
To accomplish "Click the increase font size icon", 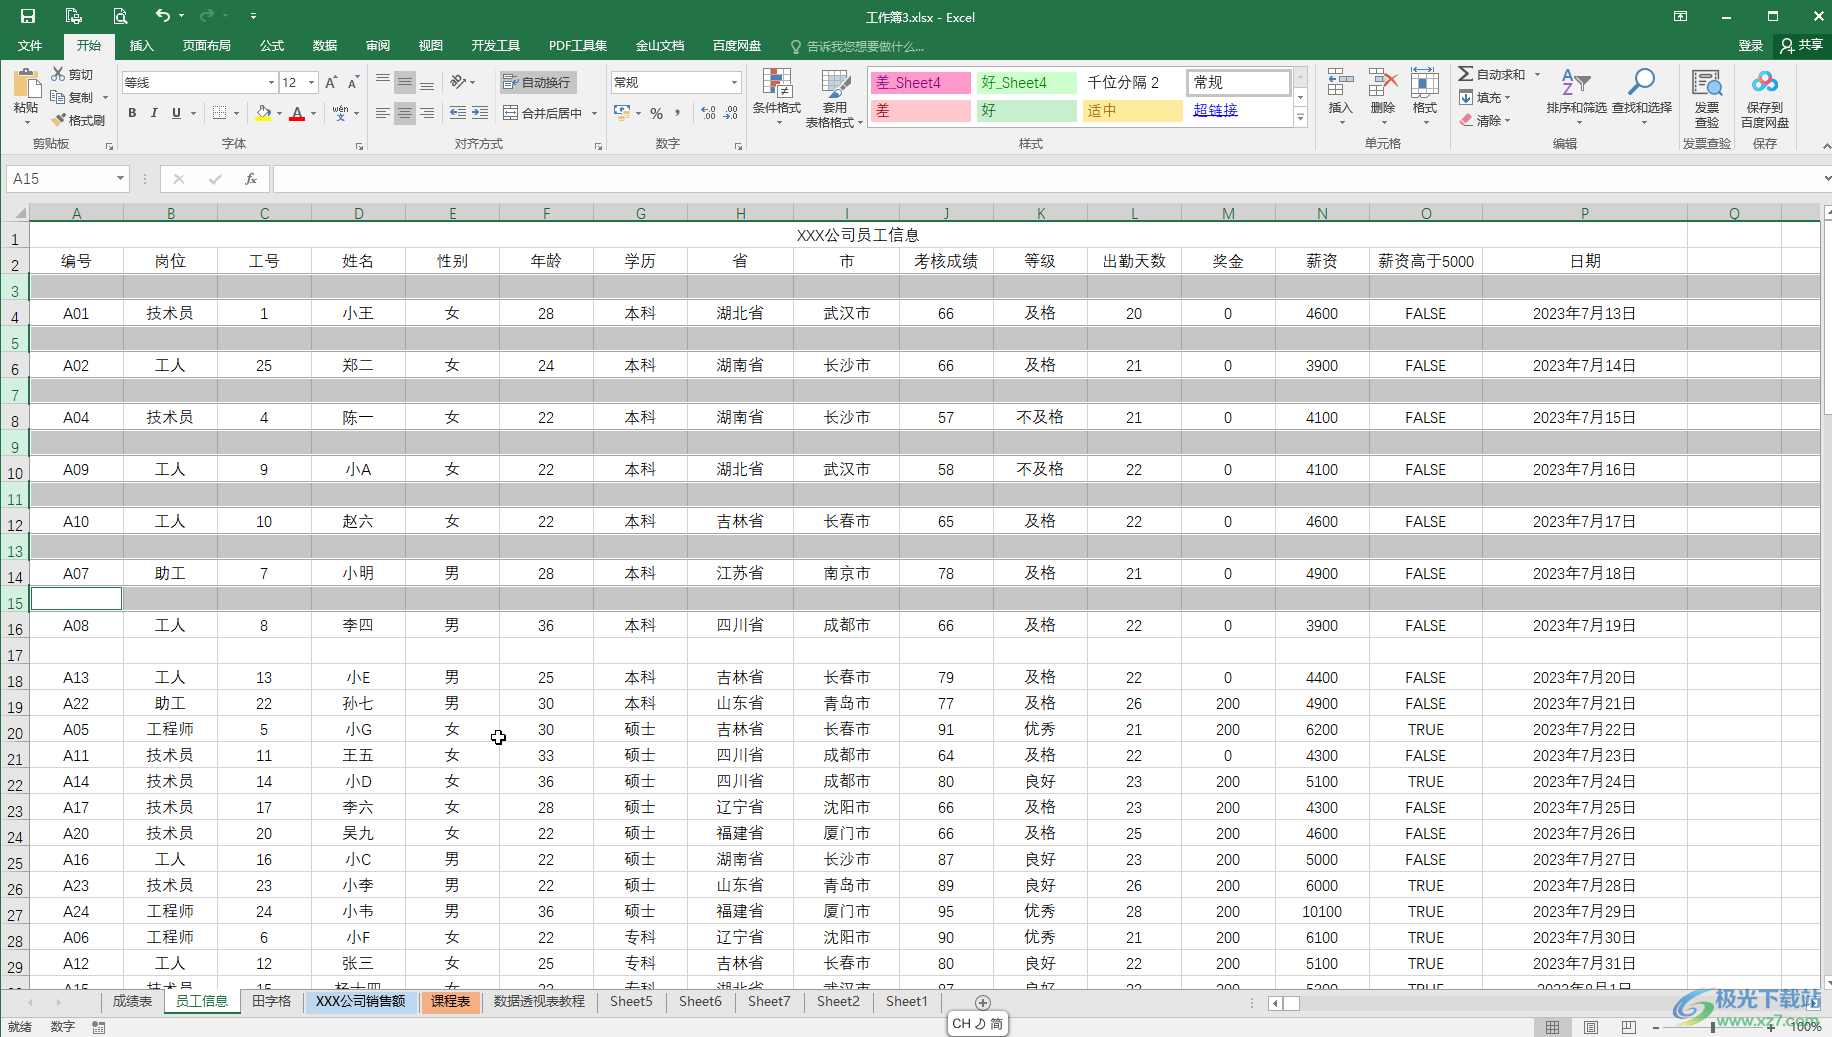I will click(331, 82).
